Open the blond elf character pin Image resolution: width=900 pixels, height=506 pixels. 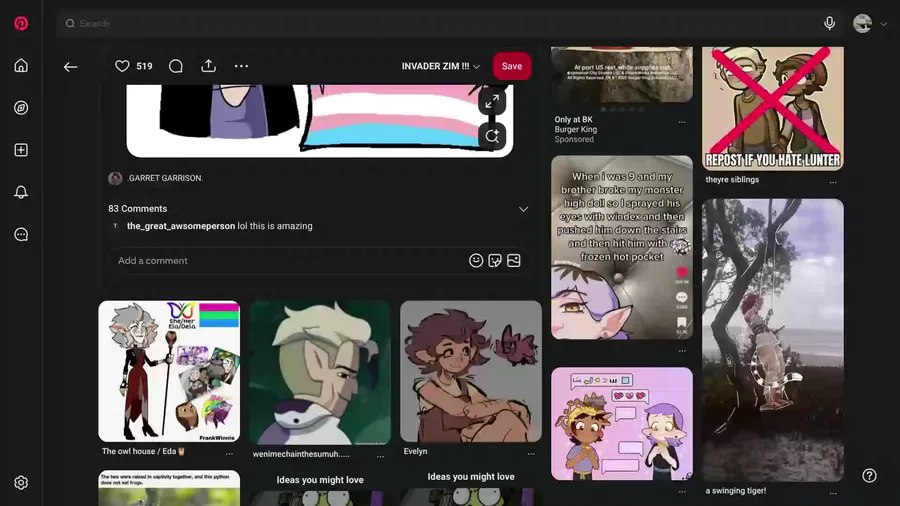click(x=320, y=372)
